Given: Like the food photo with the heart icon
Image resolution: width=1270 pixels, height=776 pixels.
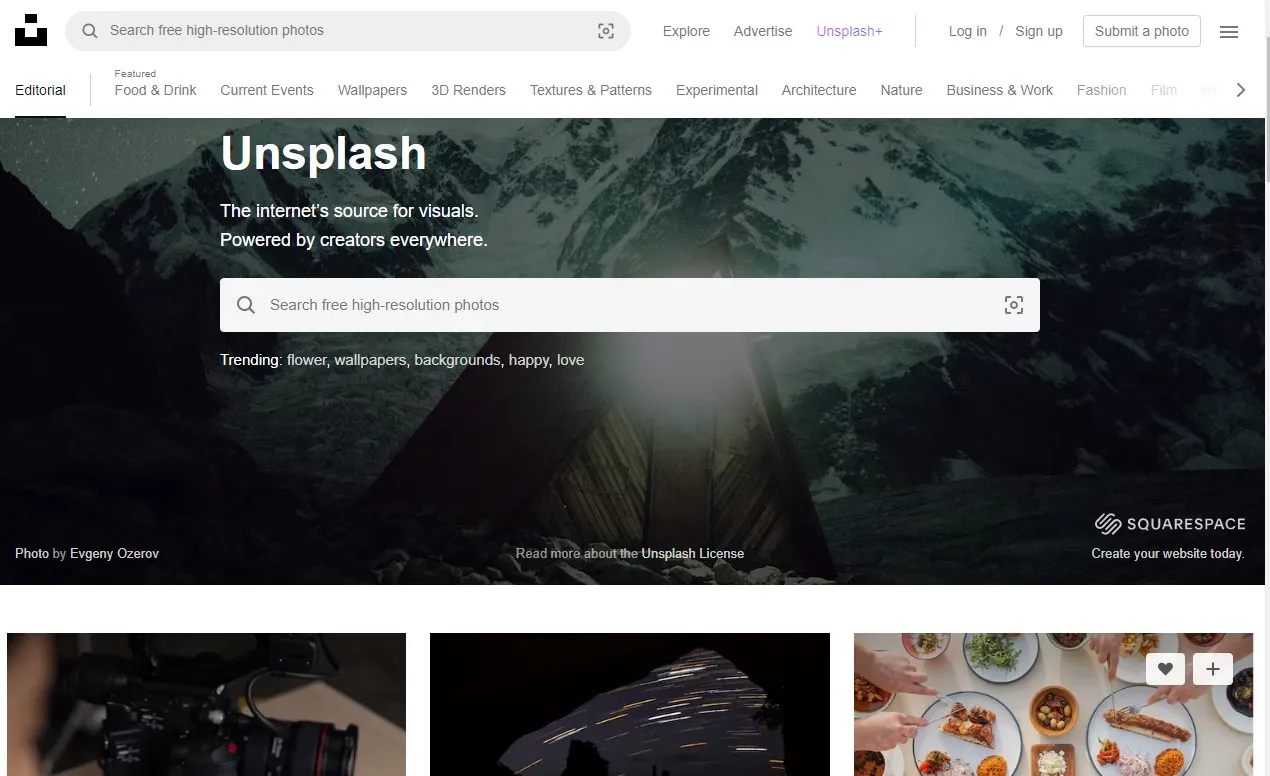Looking at the screenshot, I should (x=1165, y=669).
